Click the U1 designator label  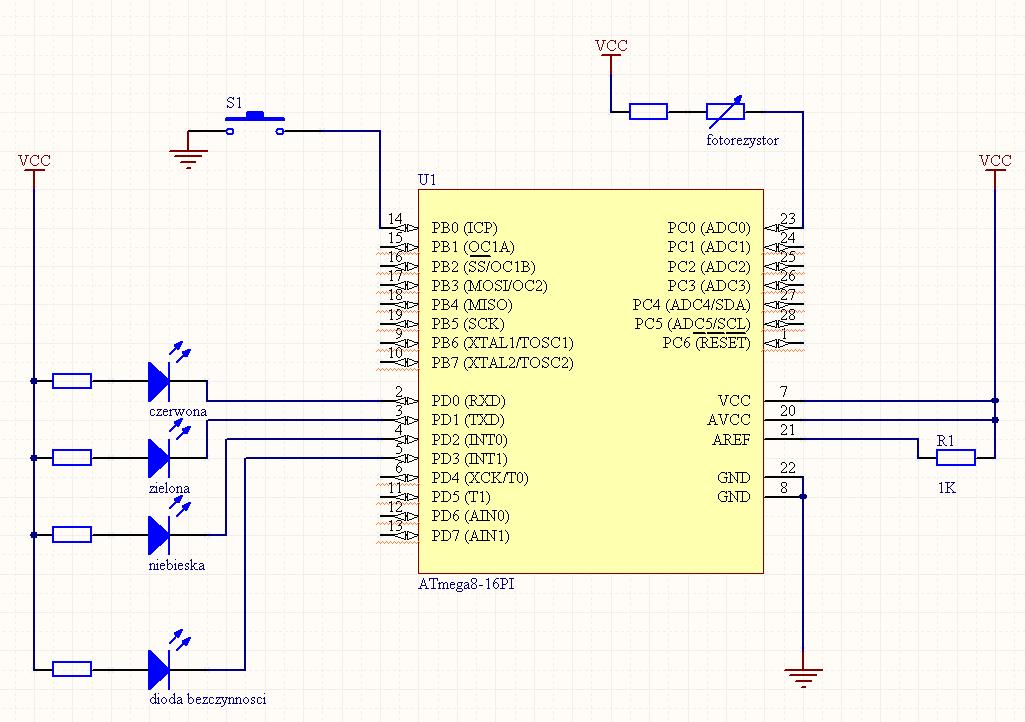[427, 180]
